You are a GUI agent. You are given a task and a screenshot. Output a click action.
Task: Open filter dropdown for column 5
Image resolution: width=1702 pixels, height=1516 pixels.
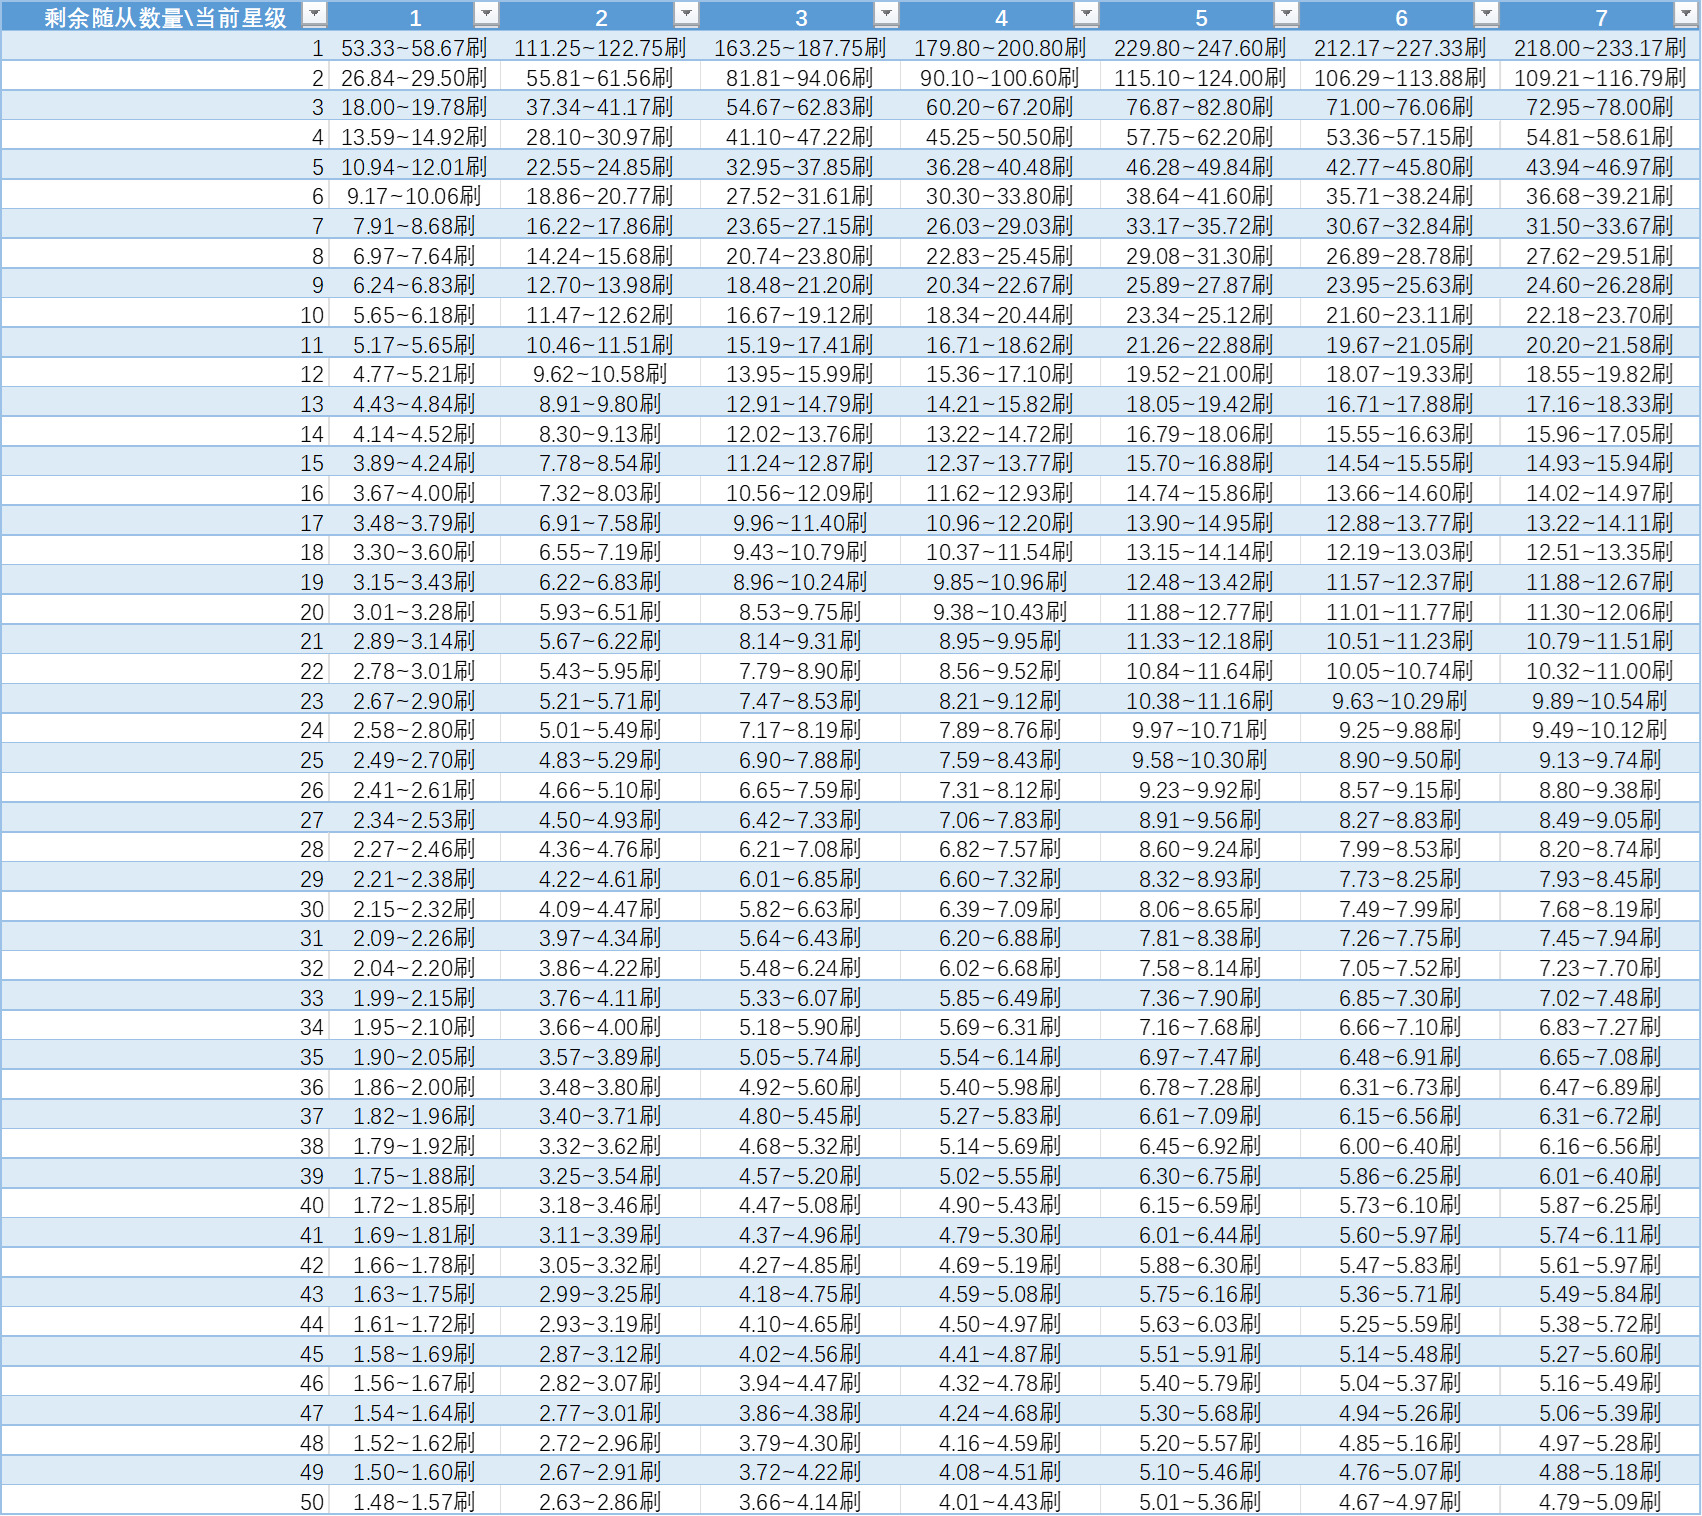tap(1286, 14)
